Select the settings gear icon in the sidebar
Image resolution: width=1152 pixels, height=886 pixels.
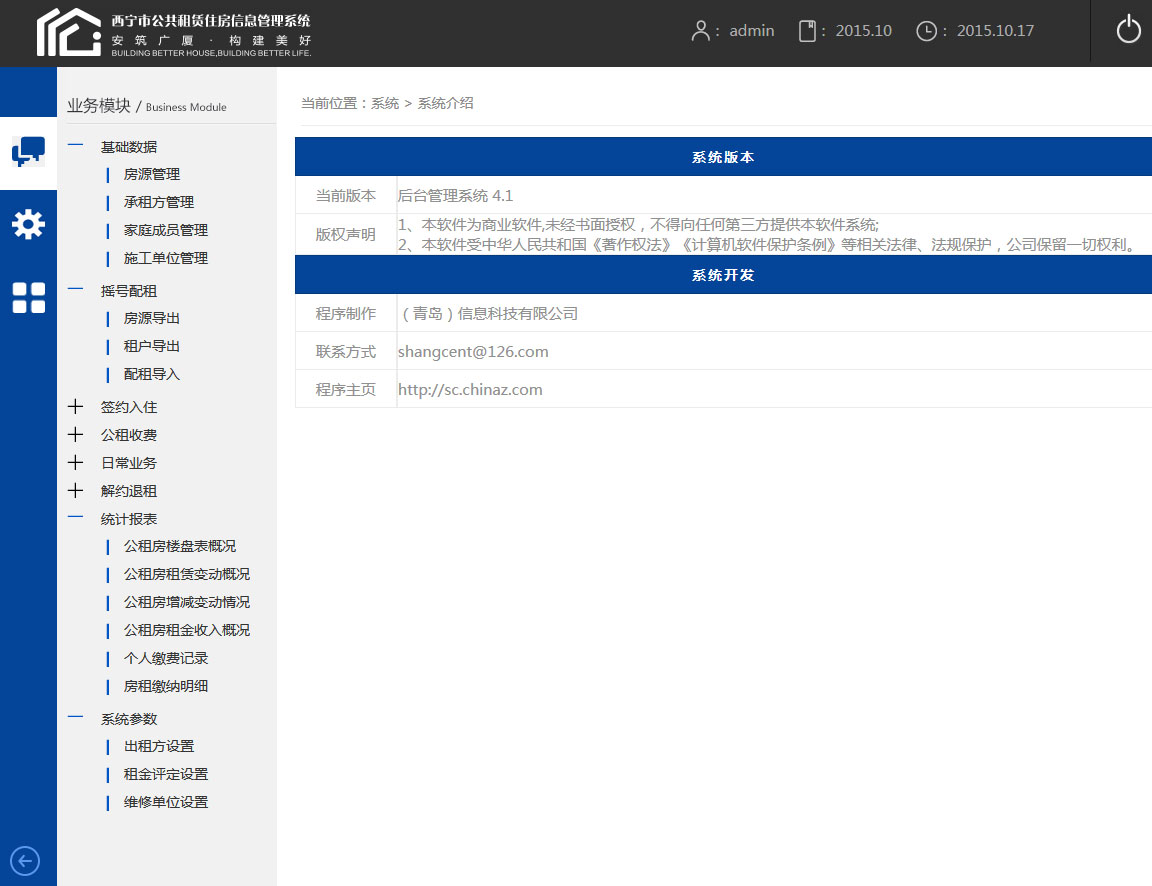coord(28,224)
